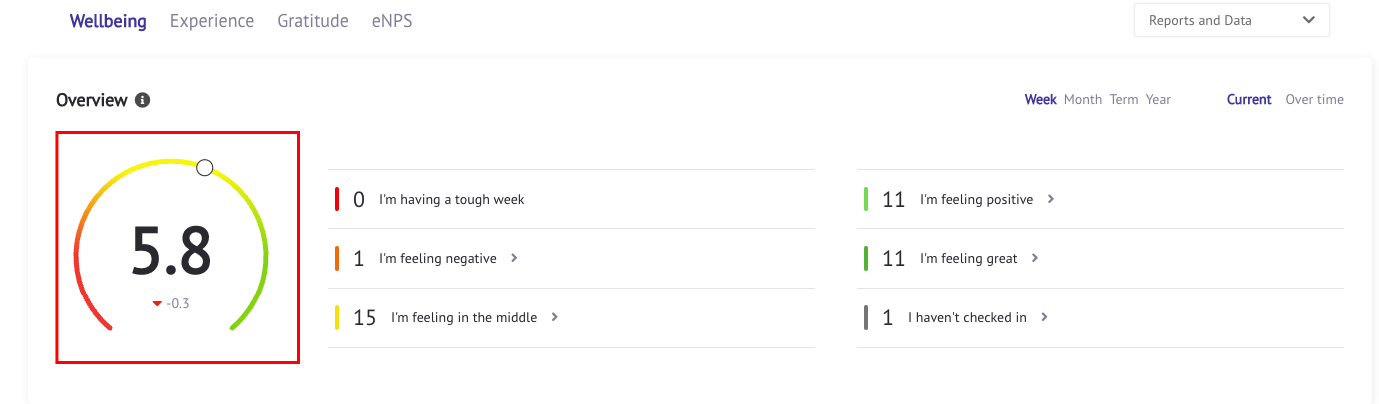Click the Overview info icon

click(143, 100)
